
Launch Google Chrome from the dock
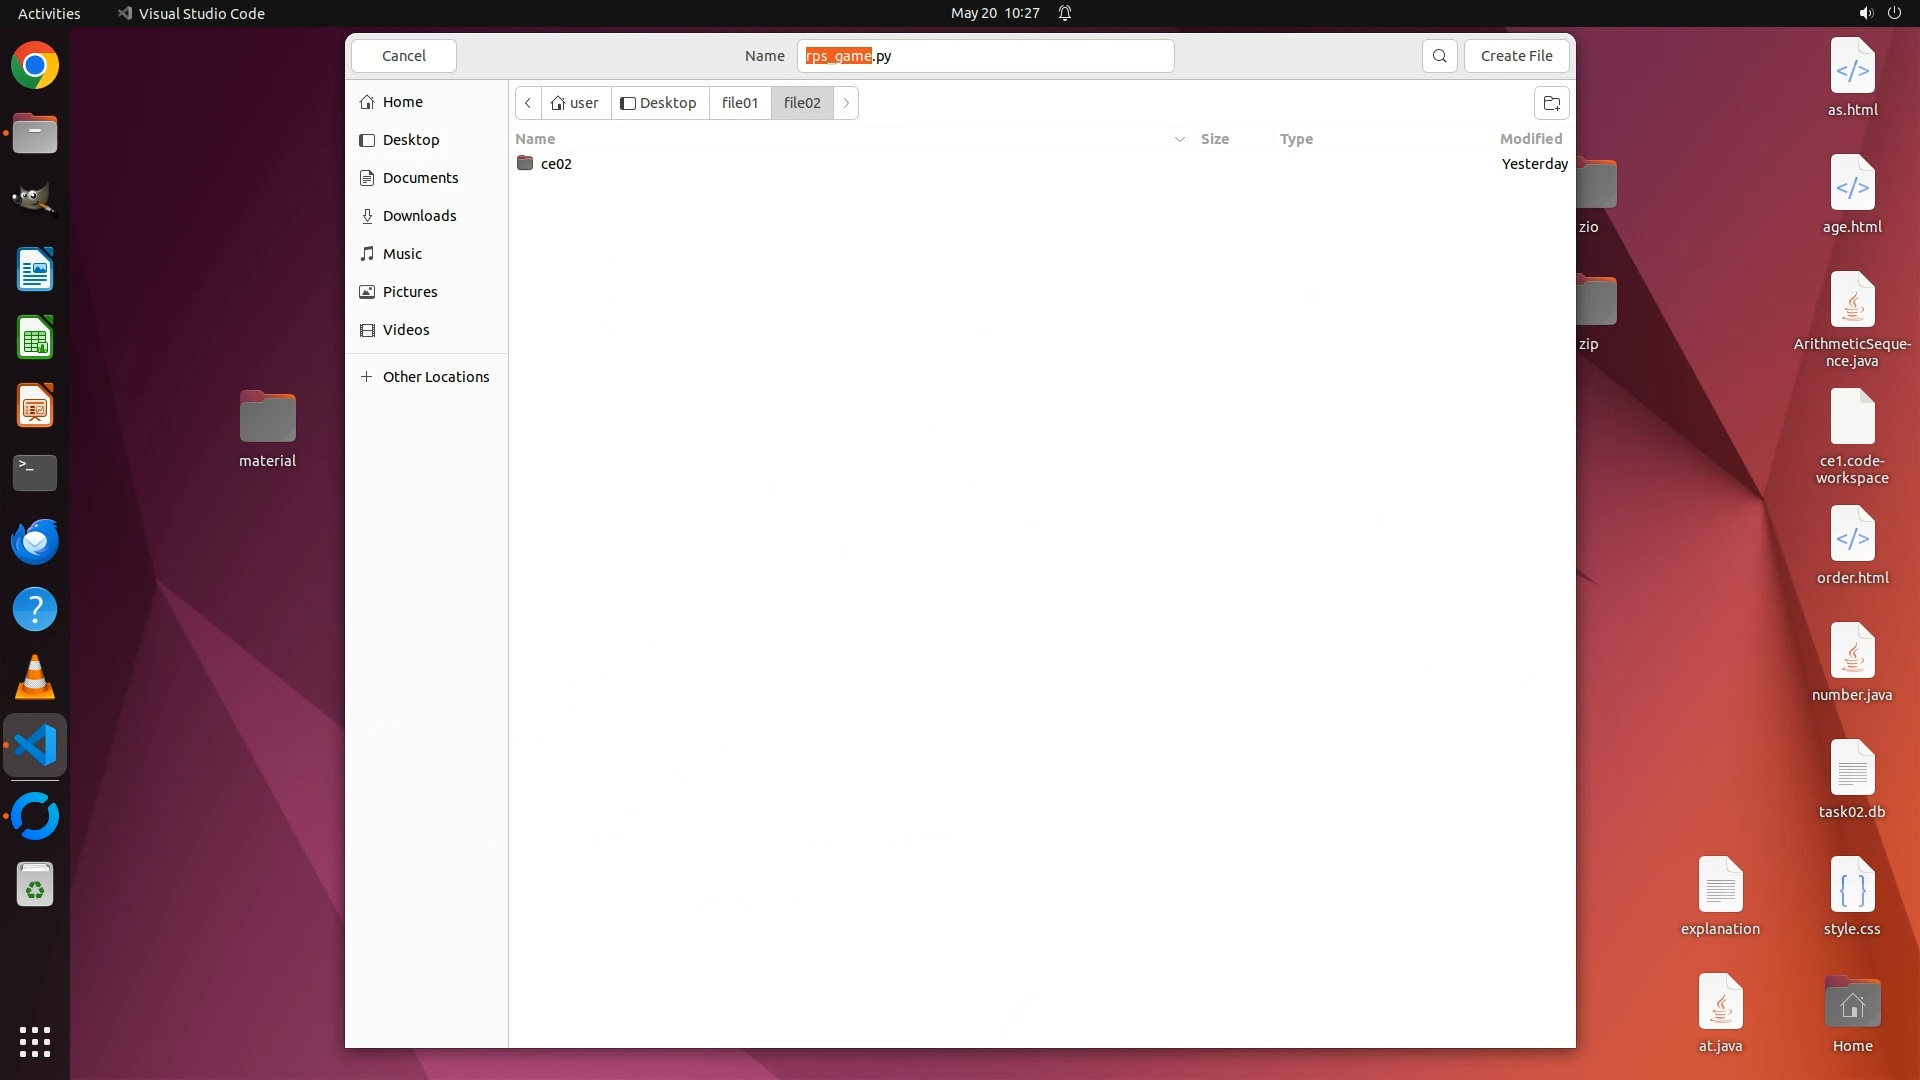click(x=35, y=66)
